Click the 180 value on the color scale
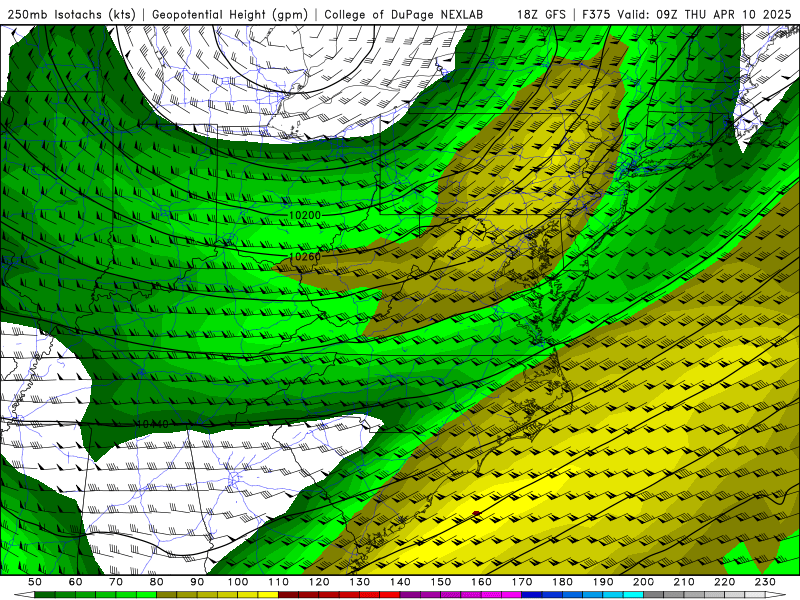Screen dimensions: 800x600 pyautogui.click(x=562, y=582)
